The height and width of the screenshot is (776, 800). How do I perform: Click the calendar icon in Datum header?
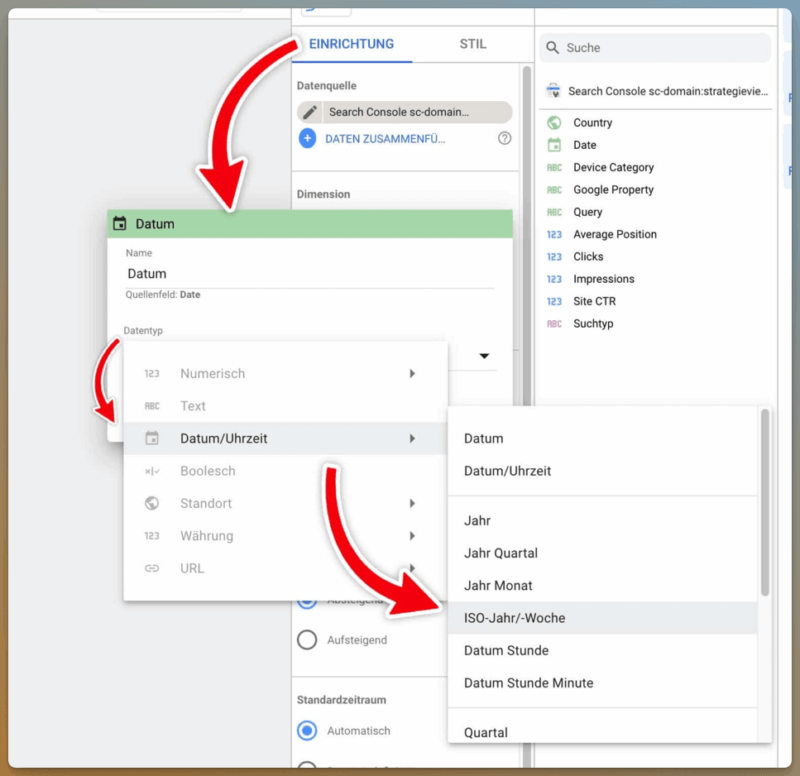pyautogui.click(x=121, y=224)
